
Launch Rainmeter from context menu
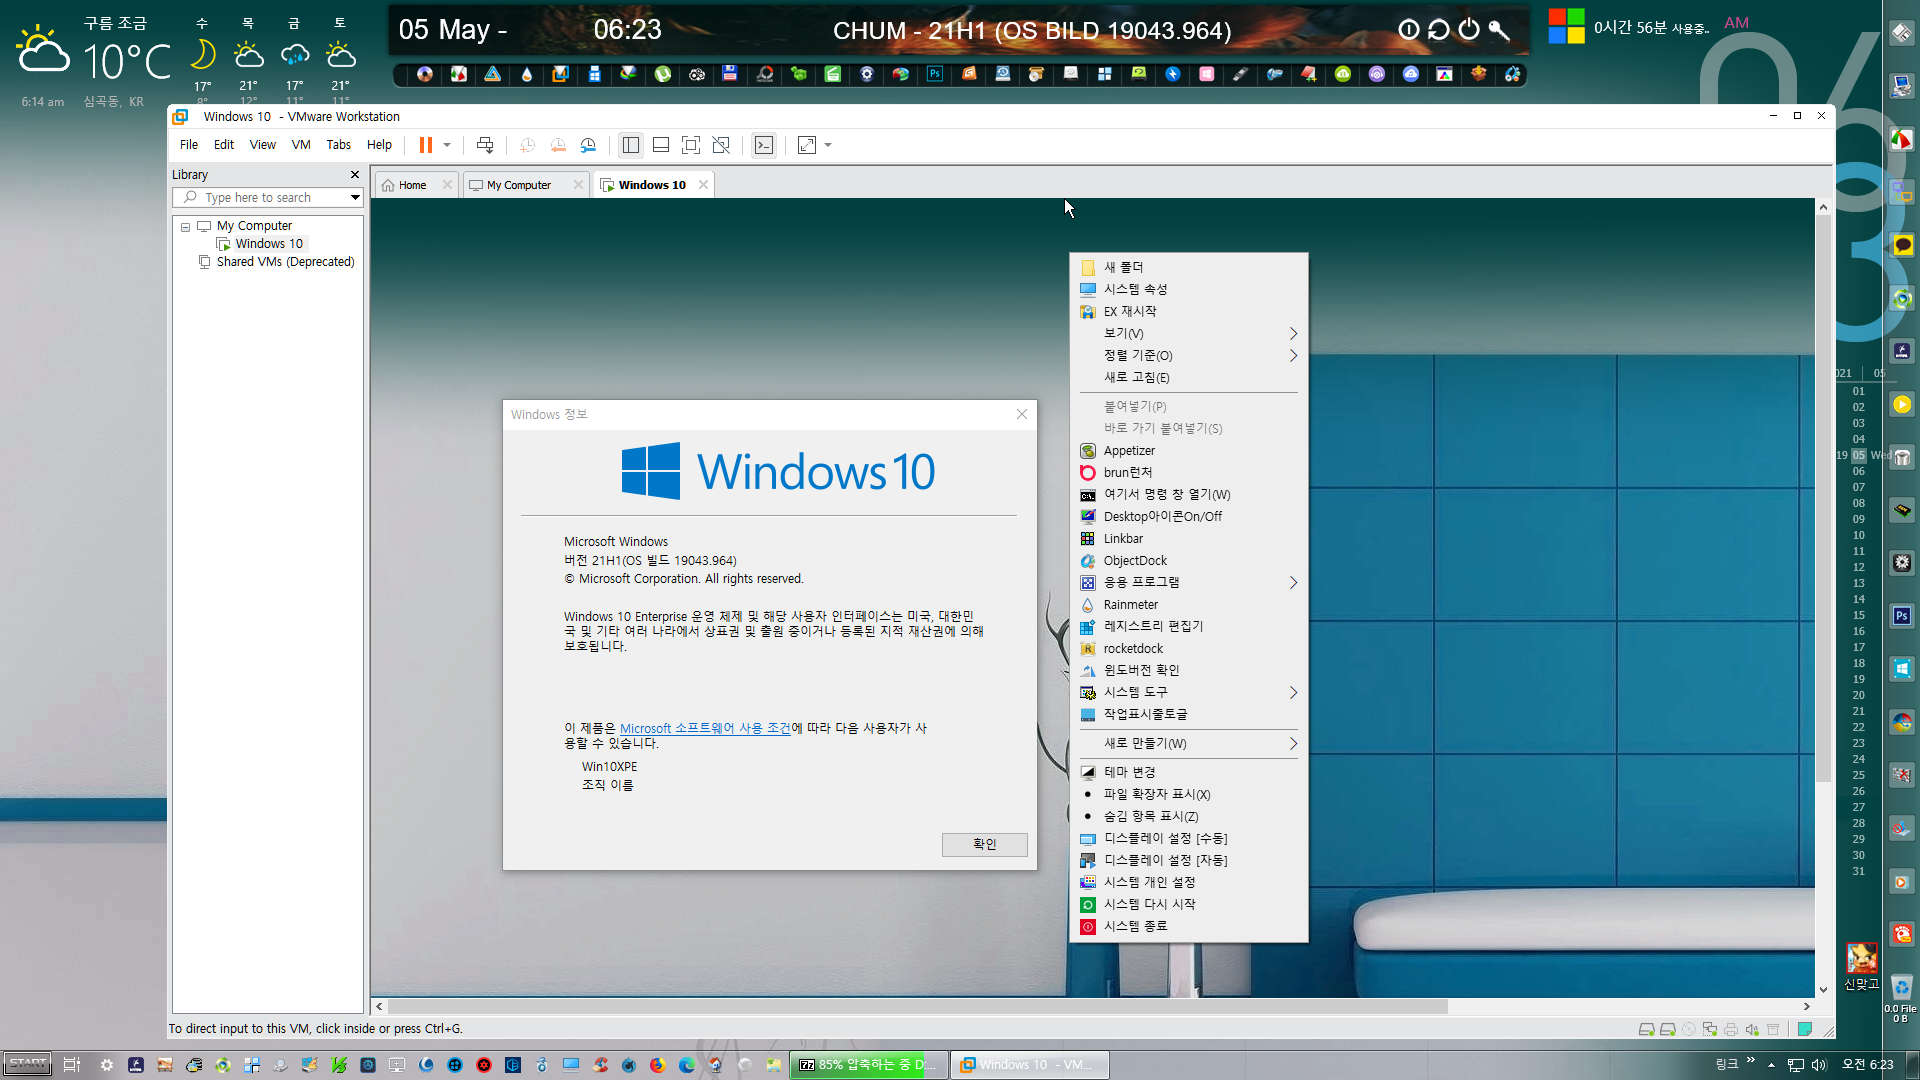click(1188, 604)
